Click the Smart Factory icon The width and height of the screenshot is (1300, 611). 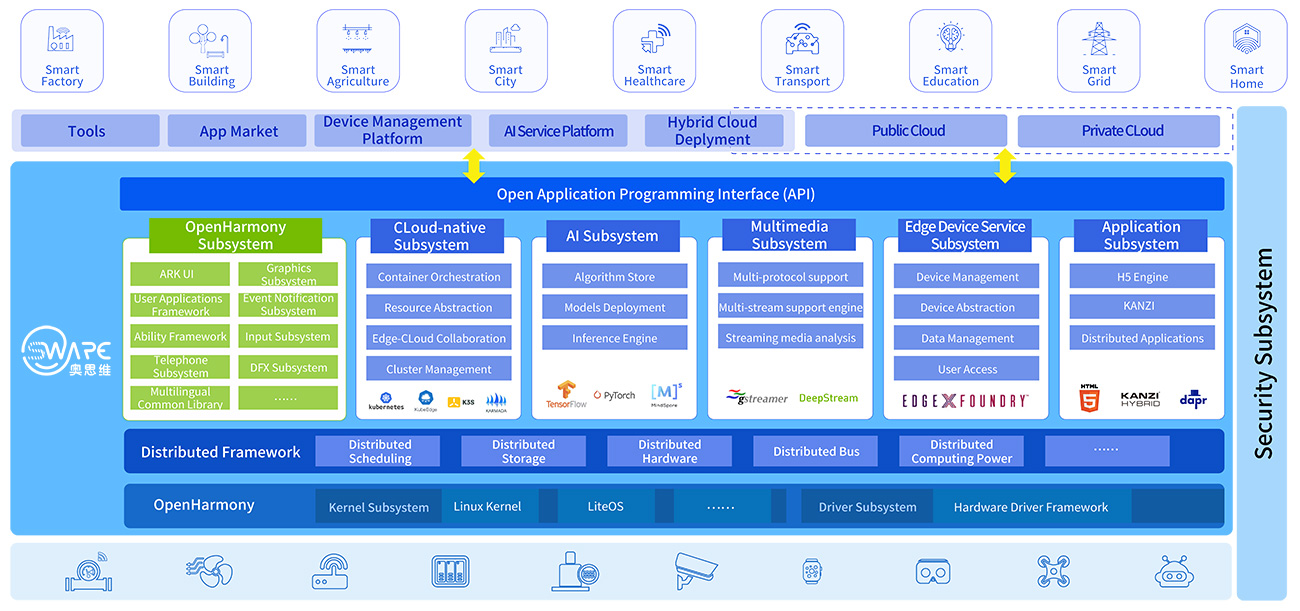pyautogui.click(x=62, y=40)
